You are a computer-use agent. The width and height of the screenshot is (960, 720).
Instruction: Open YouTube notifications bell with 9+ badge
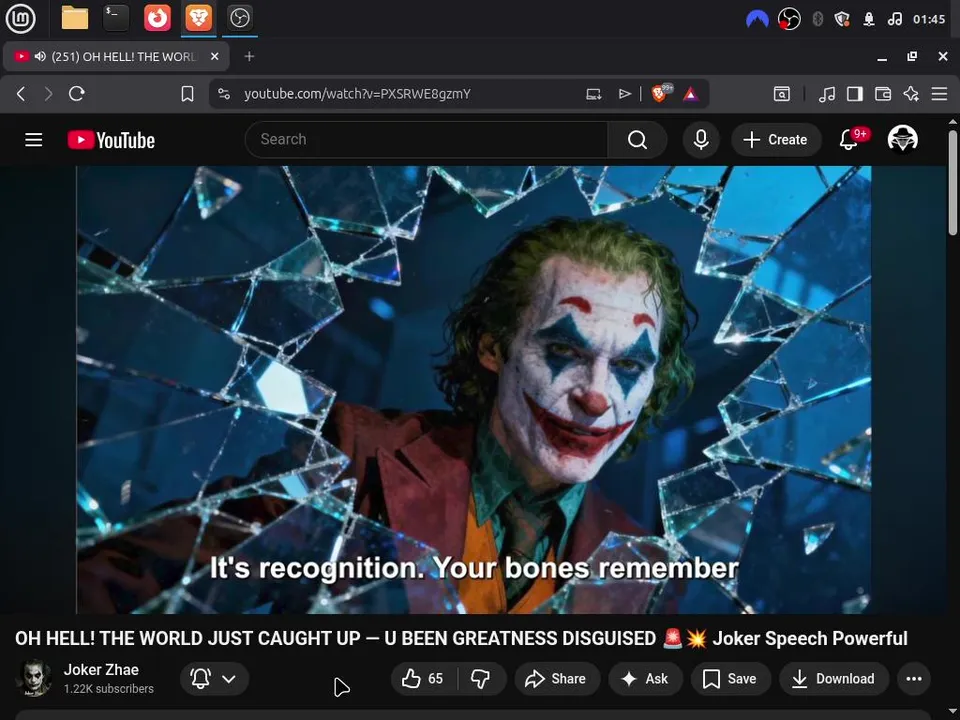click(x=850, y=139)
